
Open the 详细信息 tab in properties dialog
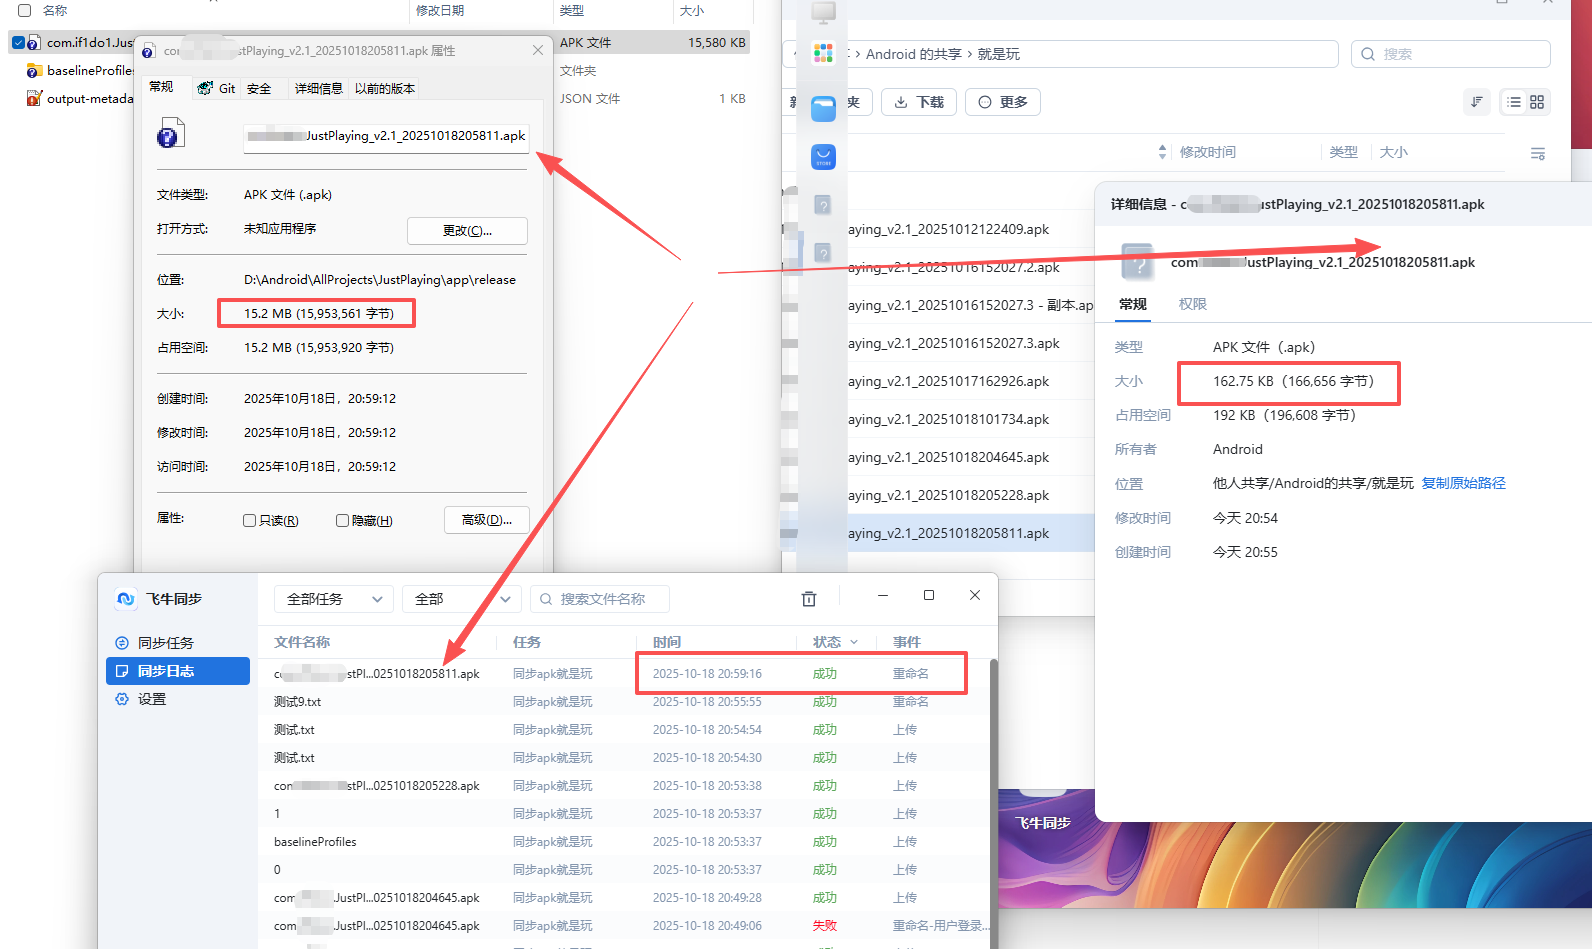point(318,88)
